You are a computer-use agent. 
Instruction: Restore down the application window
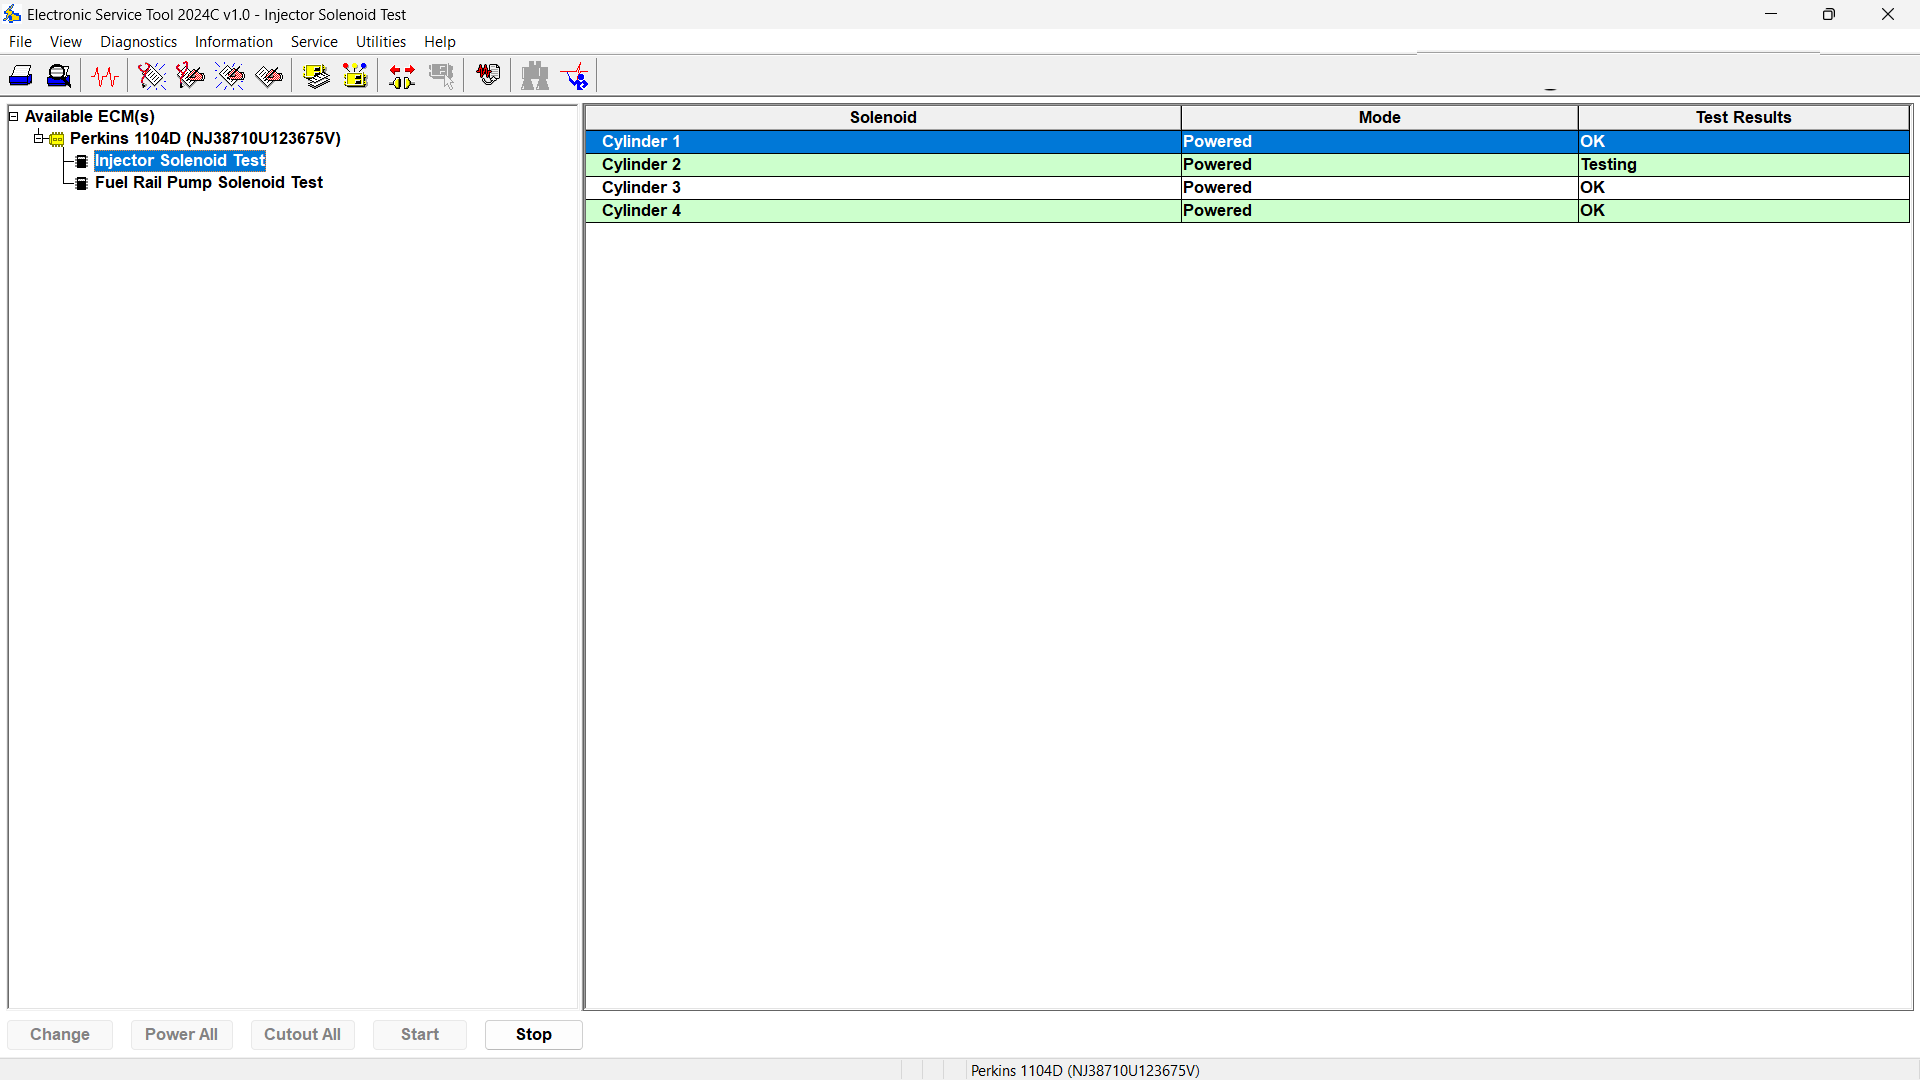pos(1829,14)
